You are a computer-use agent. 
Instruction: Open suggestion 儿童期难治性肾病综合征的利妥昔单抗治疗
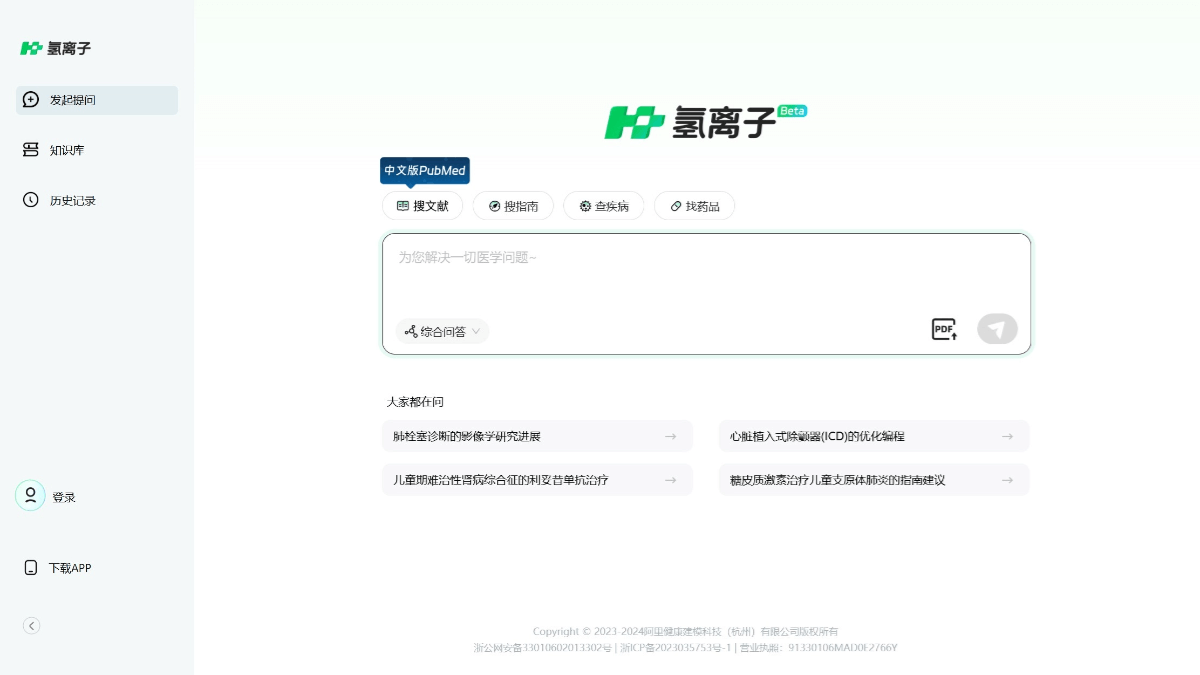click(537, 480)
